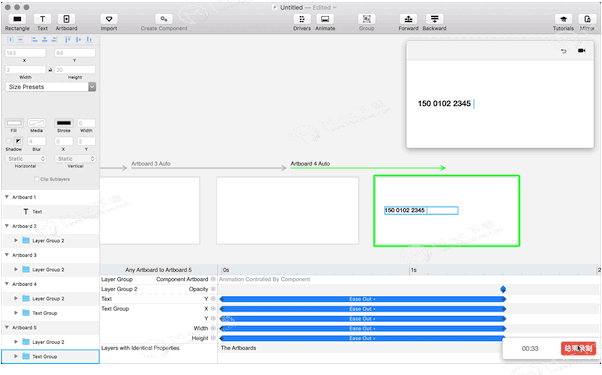Click the Text layer T icon under Artboard 1
The height and width of the screenshot is (375, 602).
coord(26,211)
